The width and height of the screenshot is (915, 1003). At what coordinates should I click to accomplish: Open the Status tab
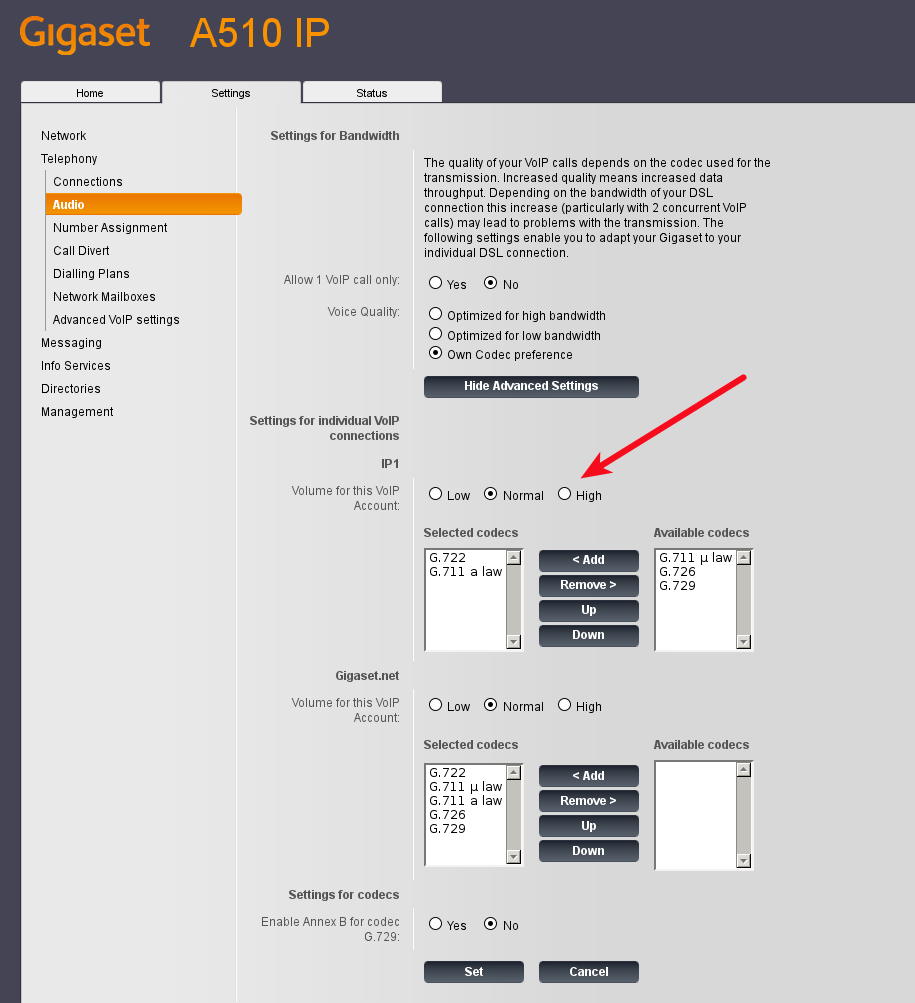[372, 93]
